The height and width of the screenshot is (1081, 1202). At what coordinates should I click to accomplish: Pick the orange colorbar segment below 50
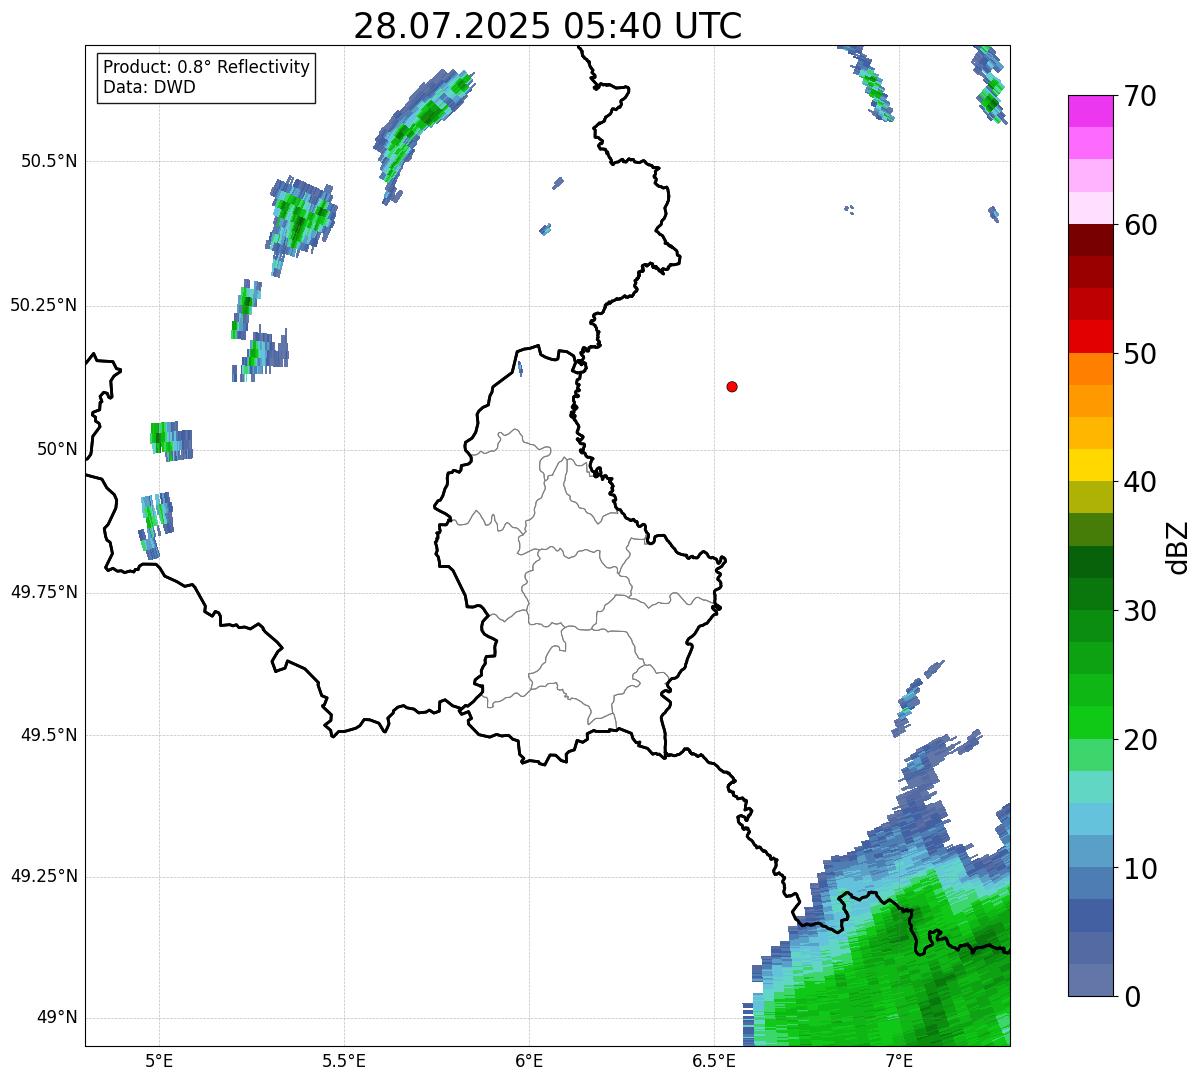(x=1090, y=369)
